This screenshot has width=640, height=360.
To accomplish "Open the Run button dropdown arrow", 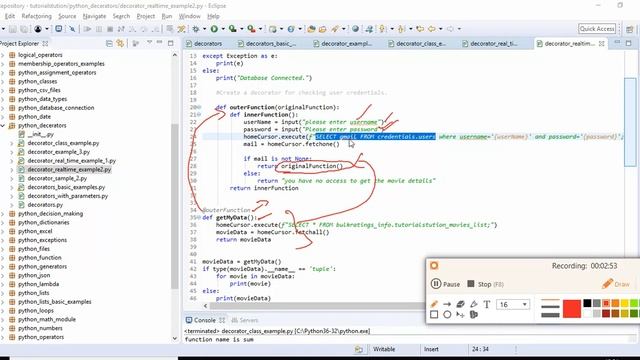I will tap(222, 29).
